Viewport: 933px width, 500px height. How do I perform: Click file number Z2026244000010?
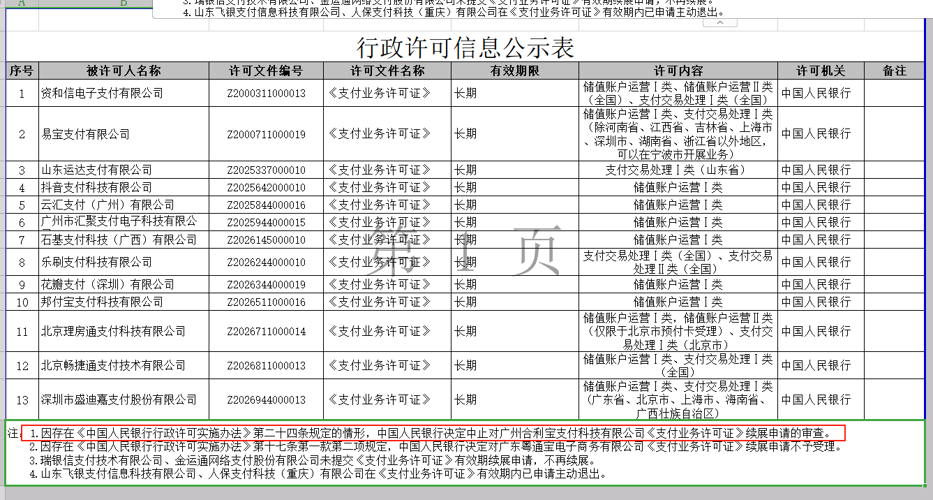[x=266, y=262]
